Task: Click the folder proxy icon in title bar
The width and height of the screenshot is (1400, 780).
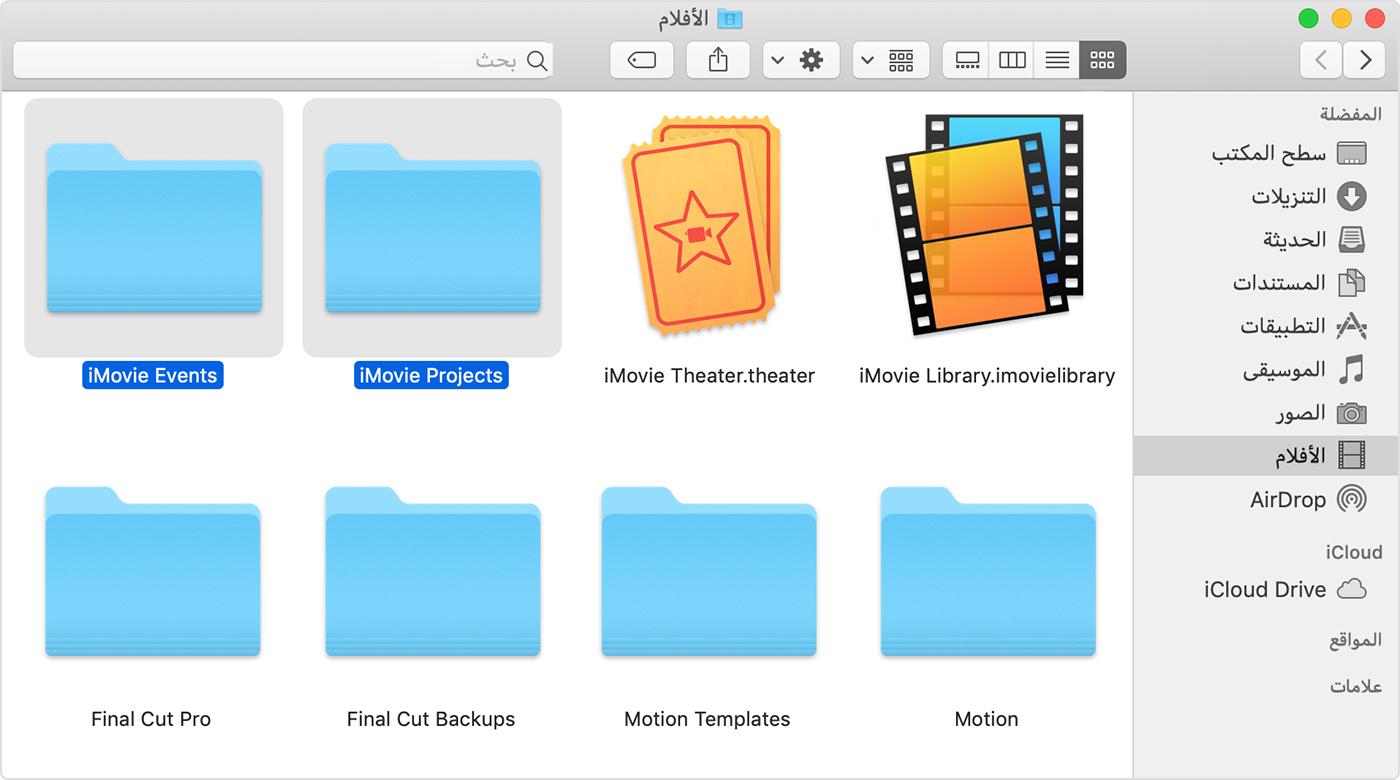Action: pyautogui.click(x=730, y=18)
